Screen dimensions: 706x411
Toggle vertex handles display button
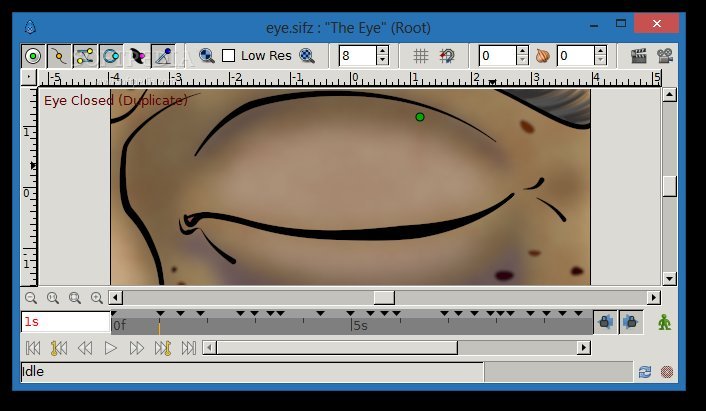click(59, 56)
